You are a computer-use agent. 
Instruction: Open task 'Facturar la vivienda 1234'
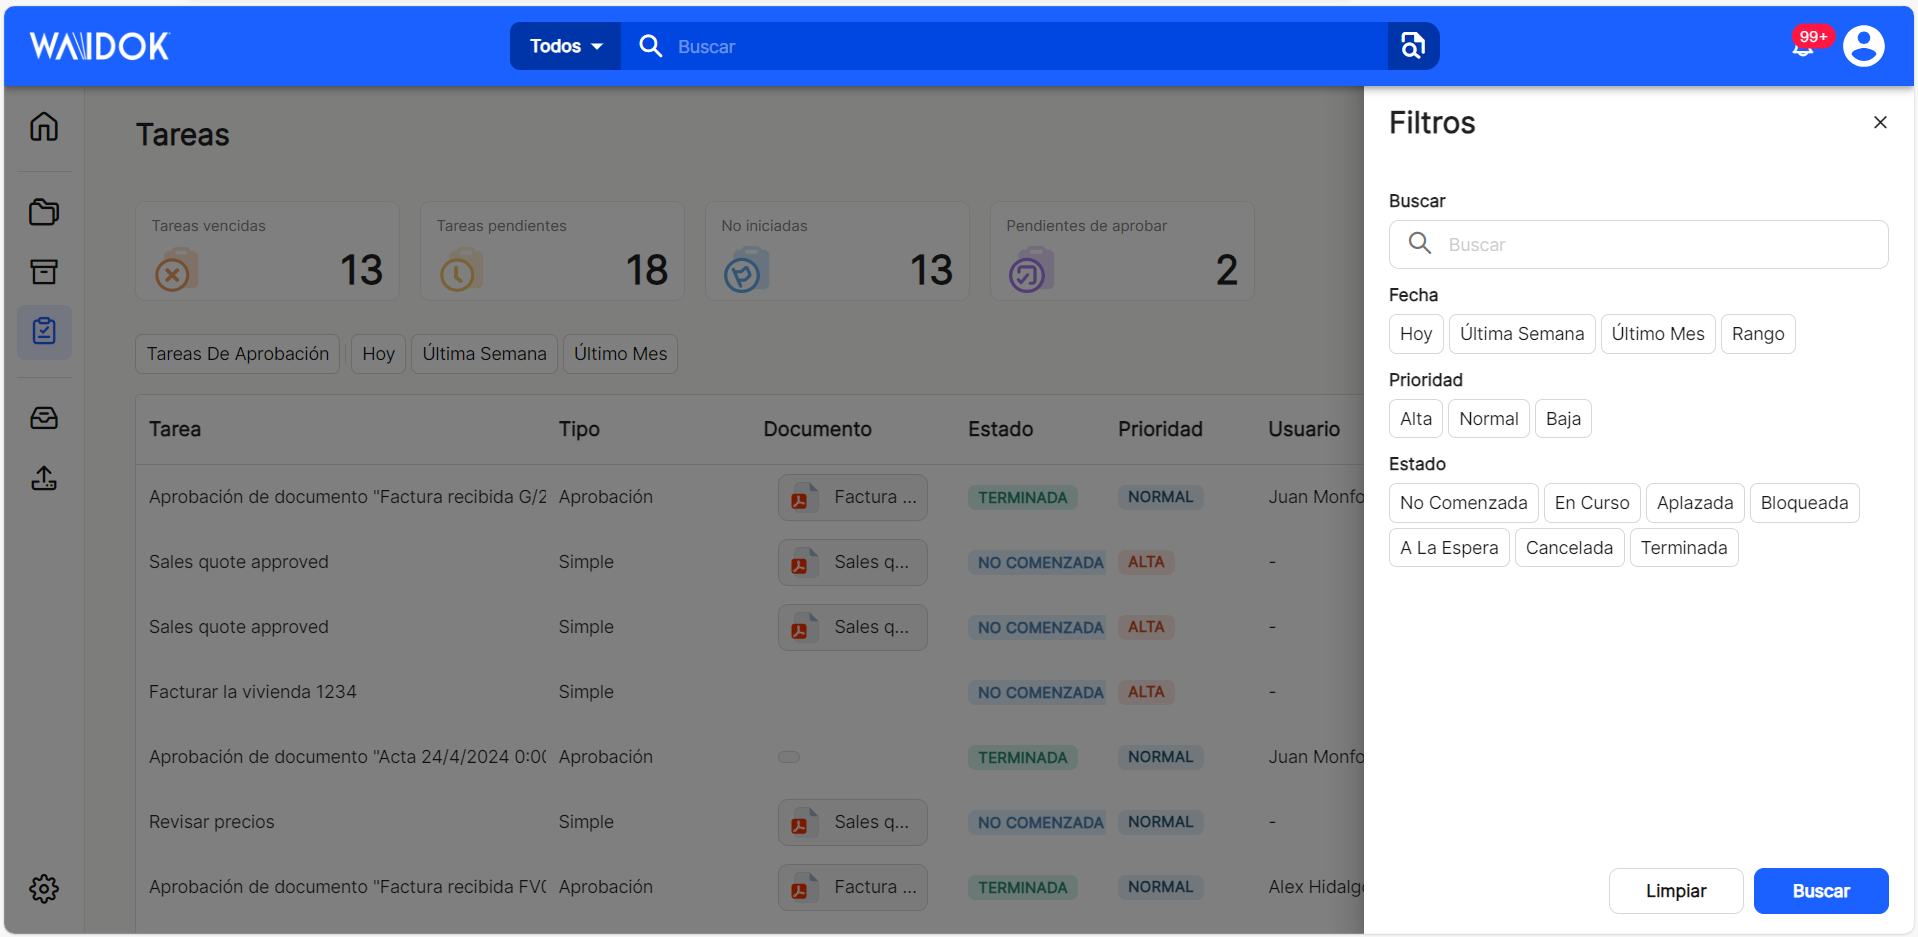(252, 692)
